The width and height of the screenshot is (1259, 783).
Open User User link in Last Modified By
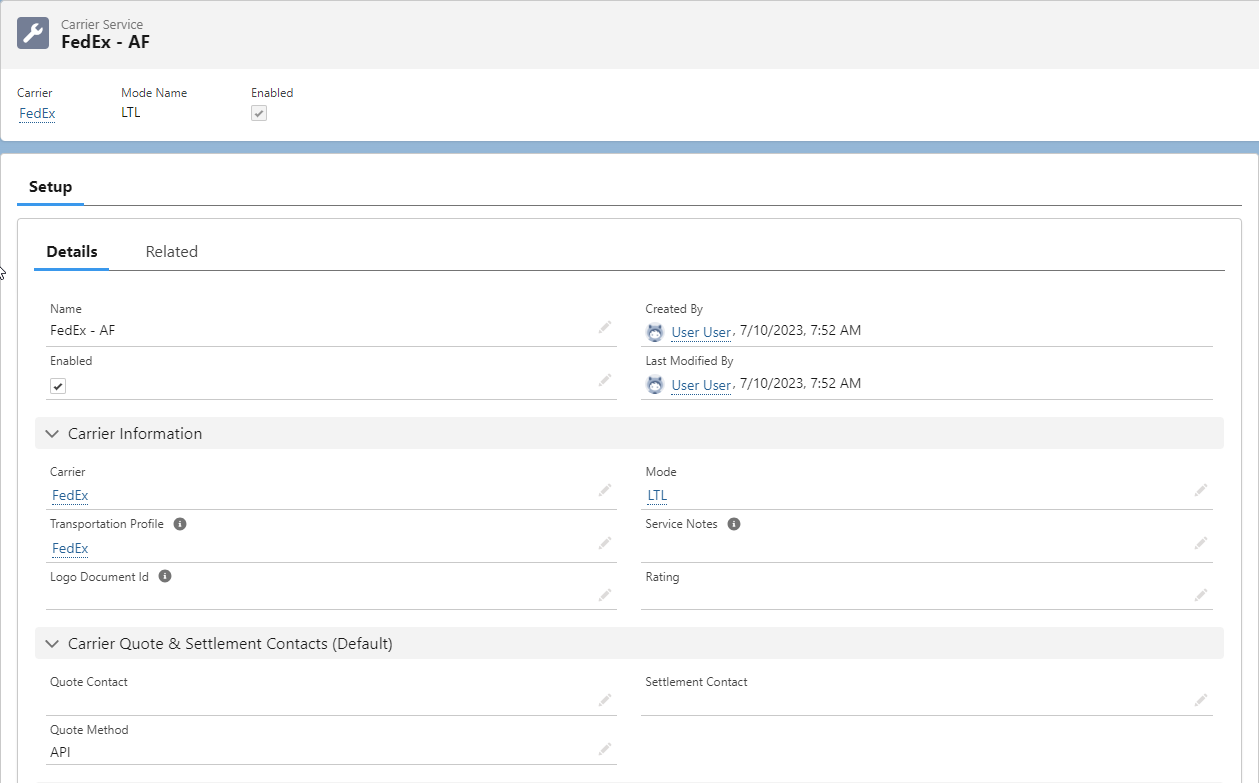tap(701, 385)
